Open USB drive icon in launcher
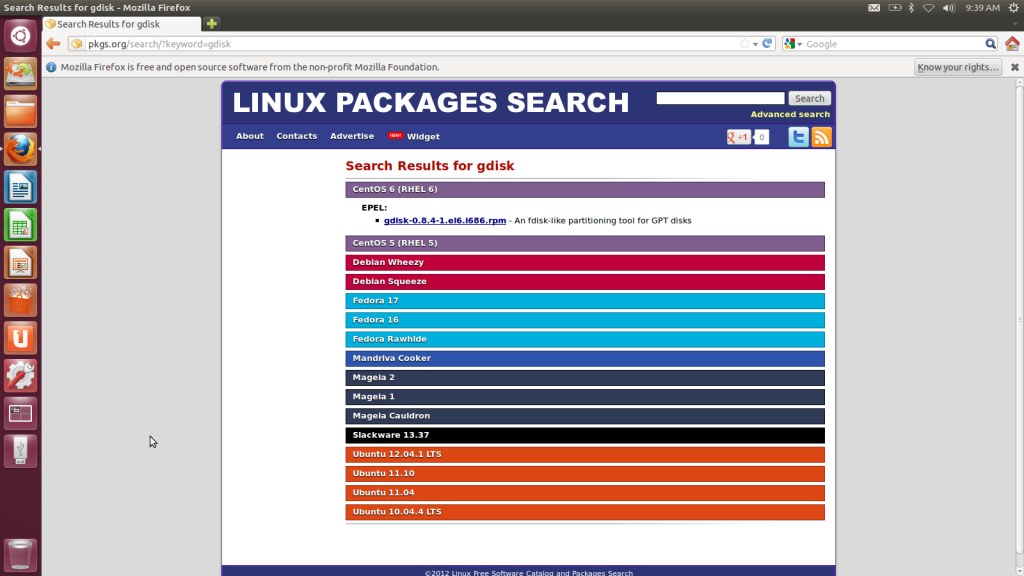Screen dimensions: 1024x576 point(20,451)
